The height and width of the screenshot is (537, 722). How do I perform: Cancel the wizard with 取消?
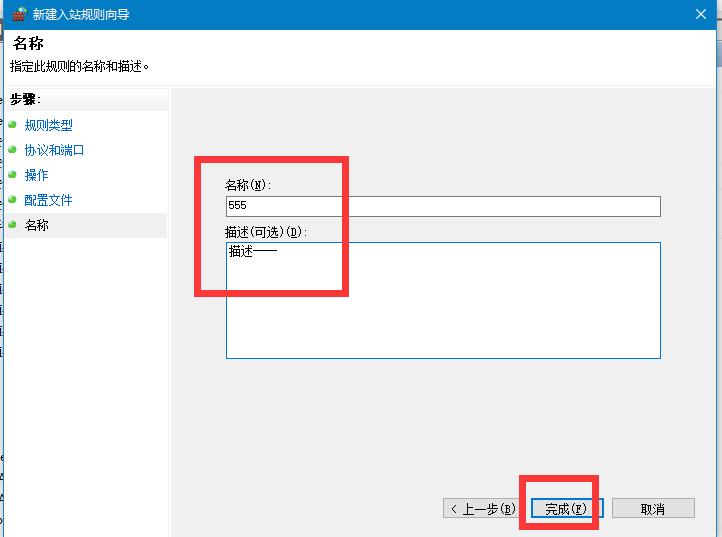coord(653,508)
